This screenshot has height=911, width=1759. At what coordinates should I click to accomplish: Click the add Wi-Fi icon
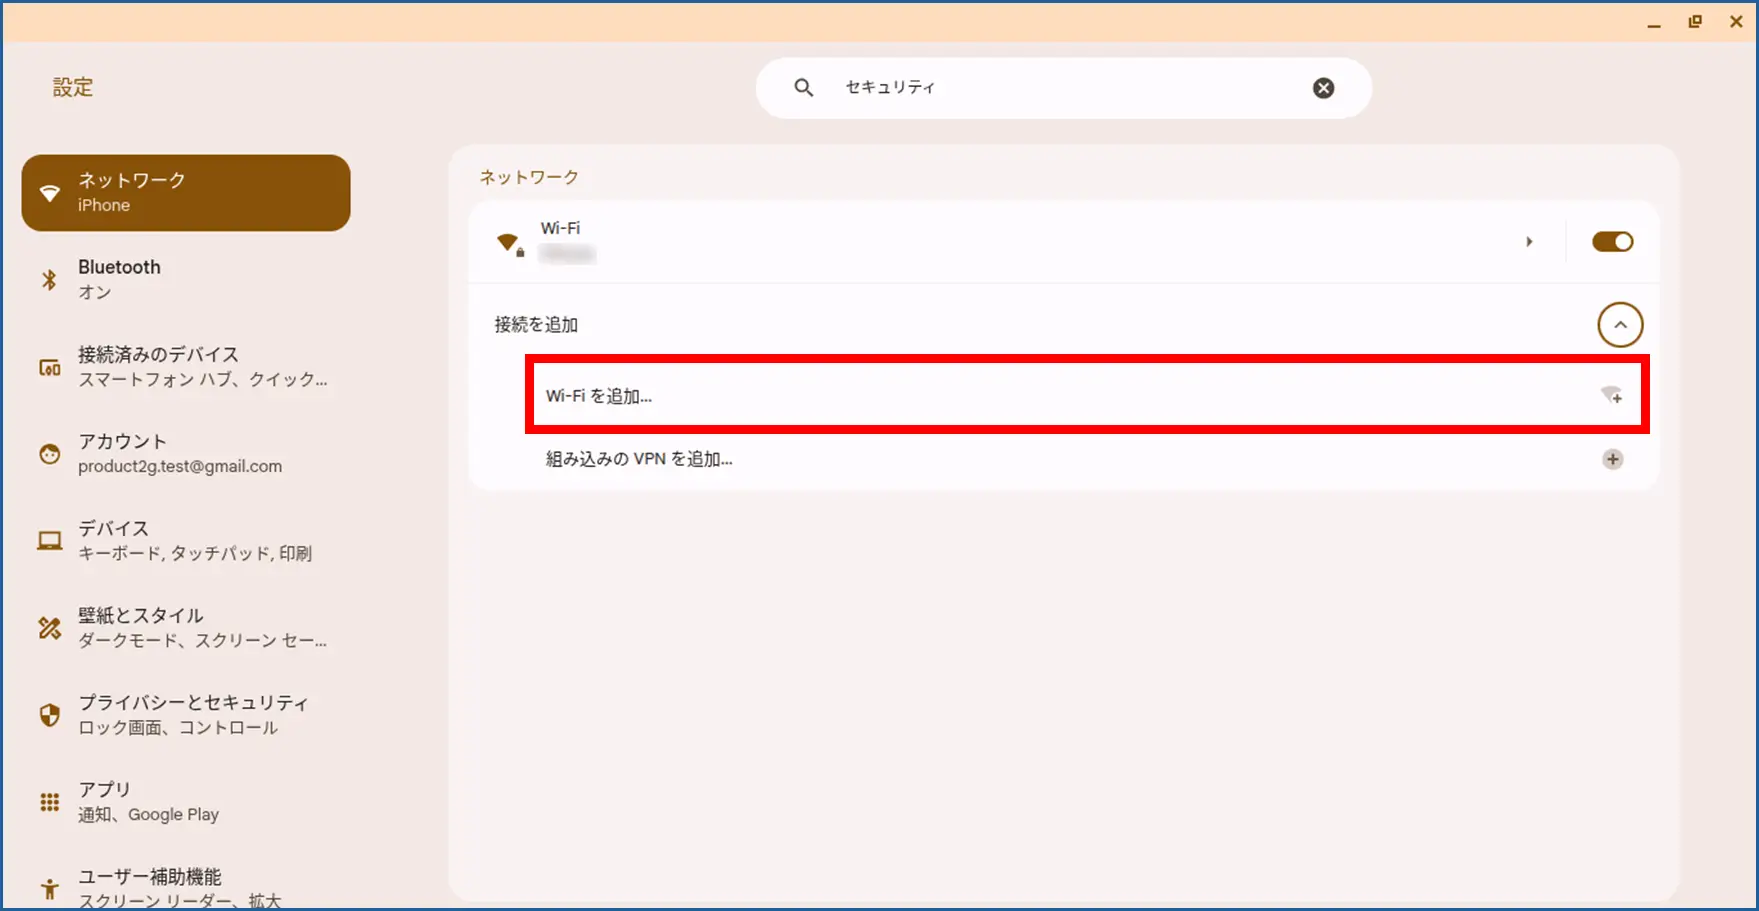pos(1611,396)
